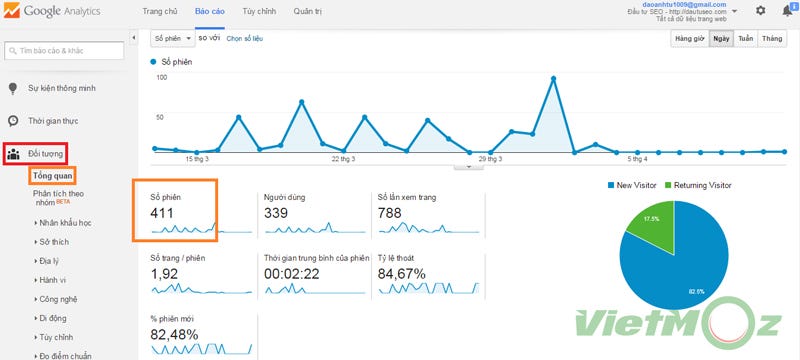The height and width of the screenshot is (360, 800).
Task: Click the Số lần xem trang 788 tile
Action: (x=429, y=214)
